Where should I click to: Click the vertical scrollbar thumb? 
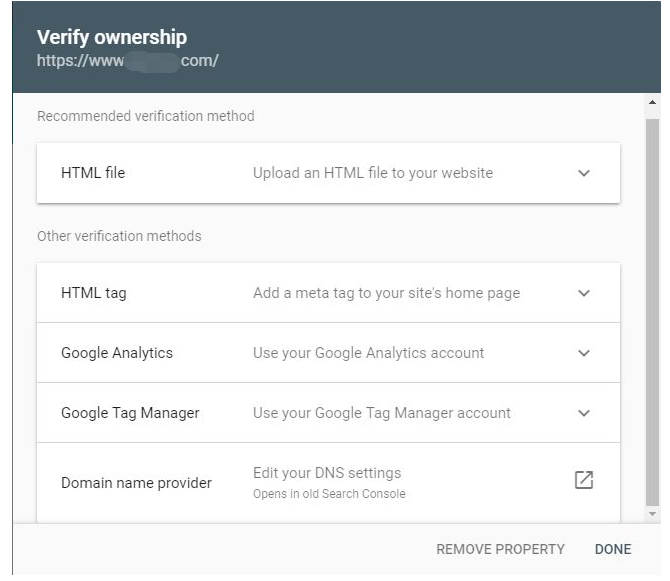click(x=652, y=312)
